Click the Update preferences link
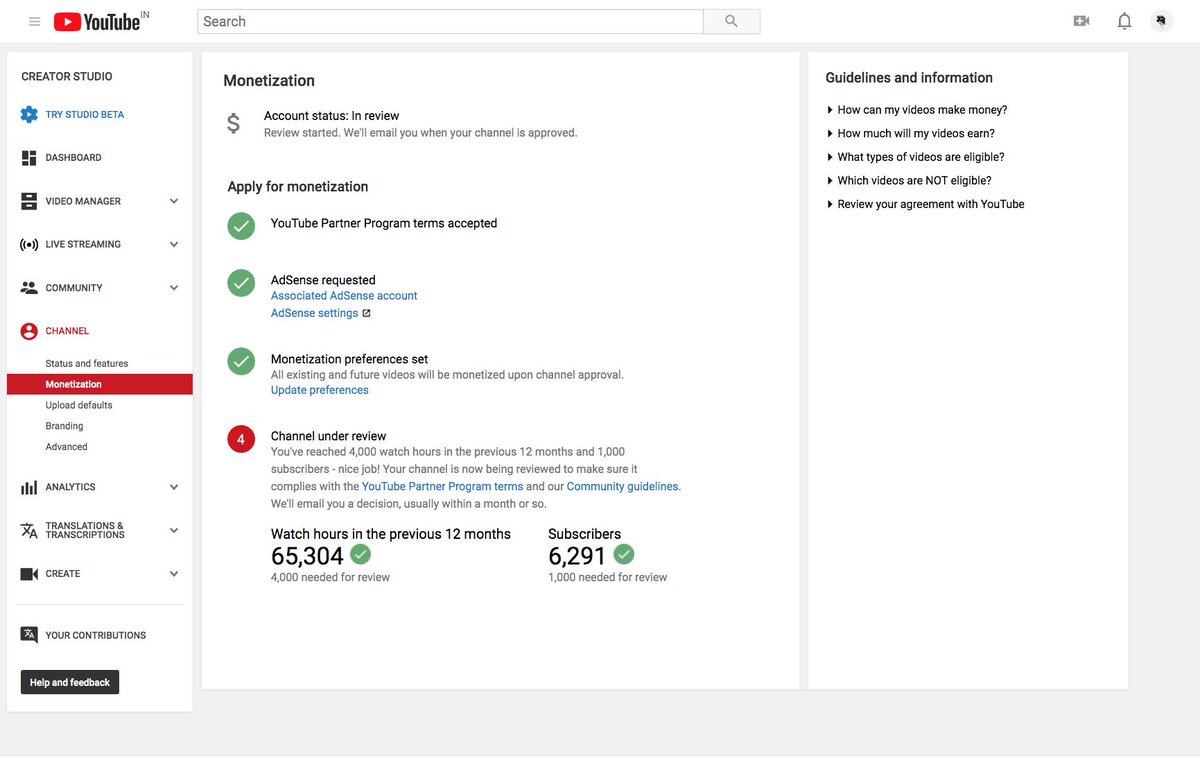 coord(320,390)
